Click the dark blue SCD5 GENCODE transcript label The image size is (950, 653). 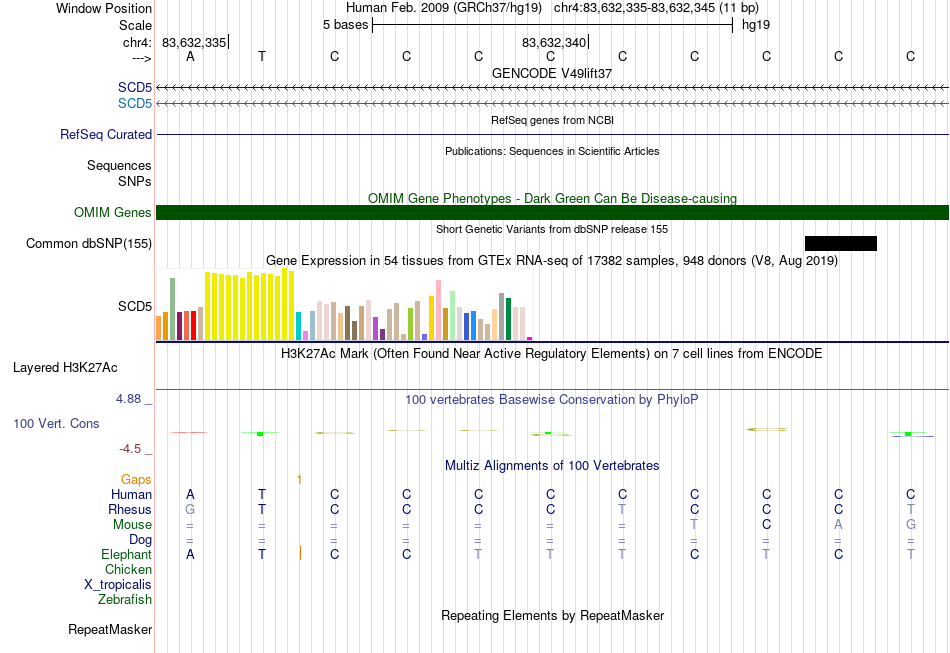(135, 87)
